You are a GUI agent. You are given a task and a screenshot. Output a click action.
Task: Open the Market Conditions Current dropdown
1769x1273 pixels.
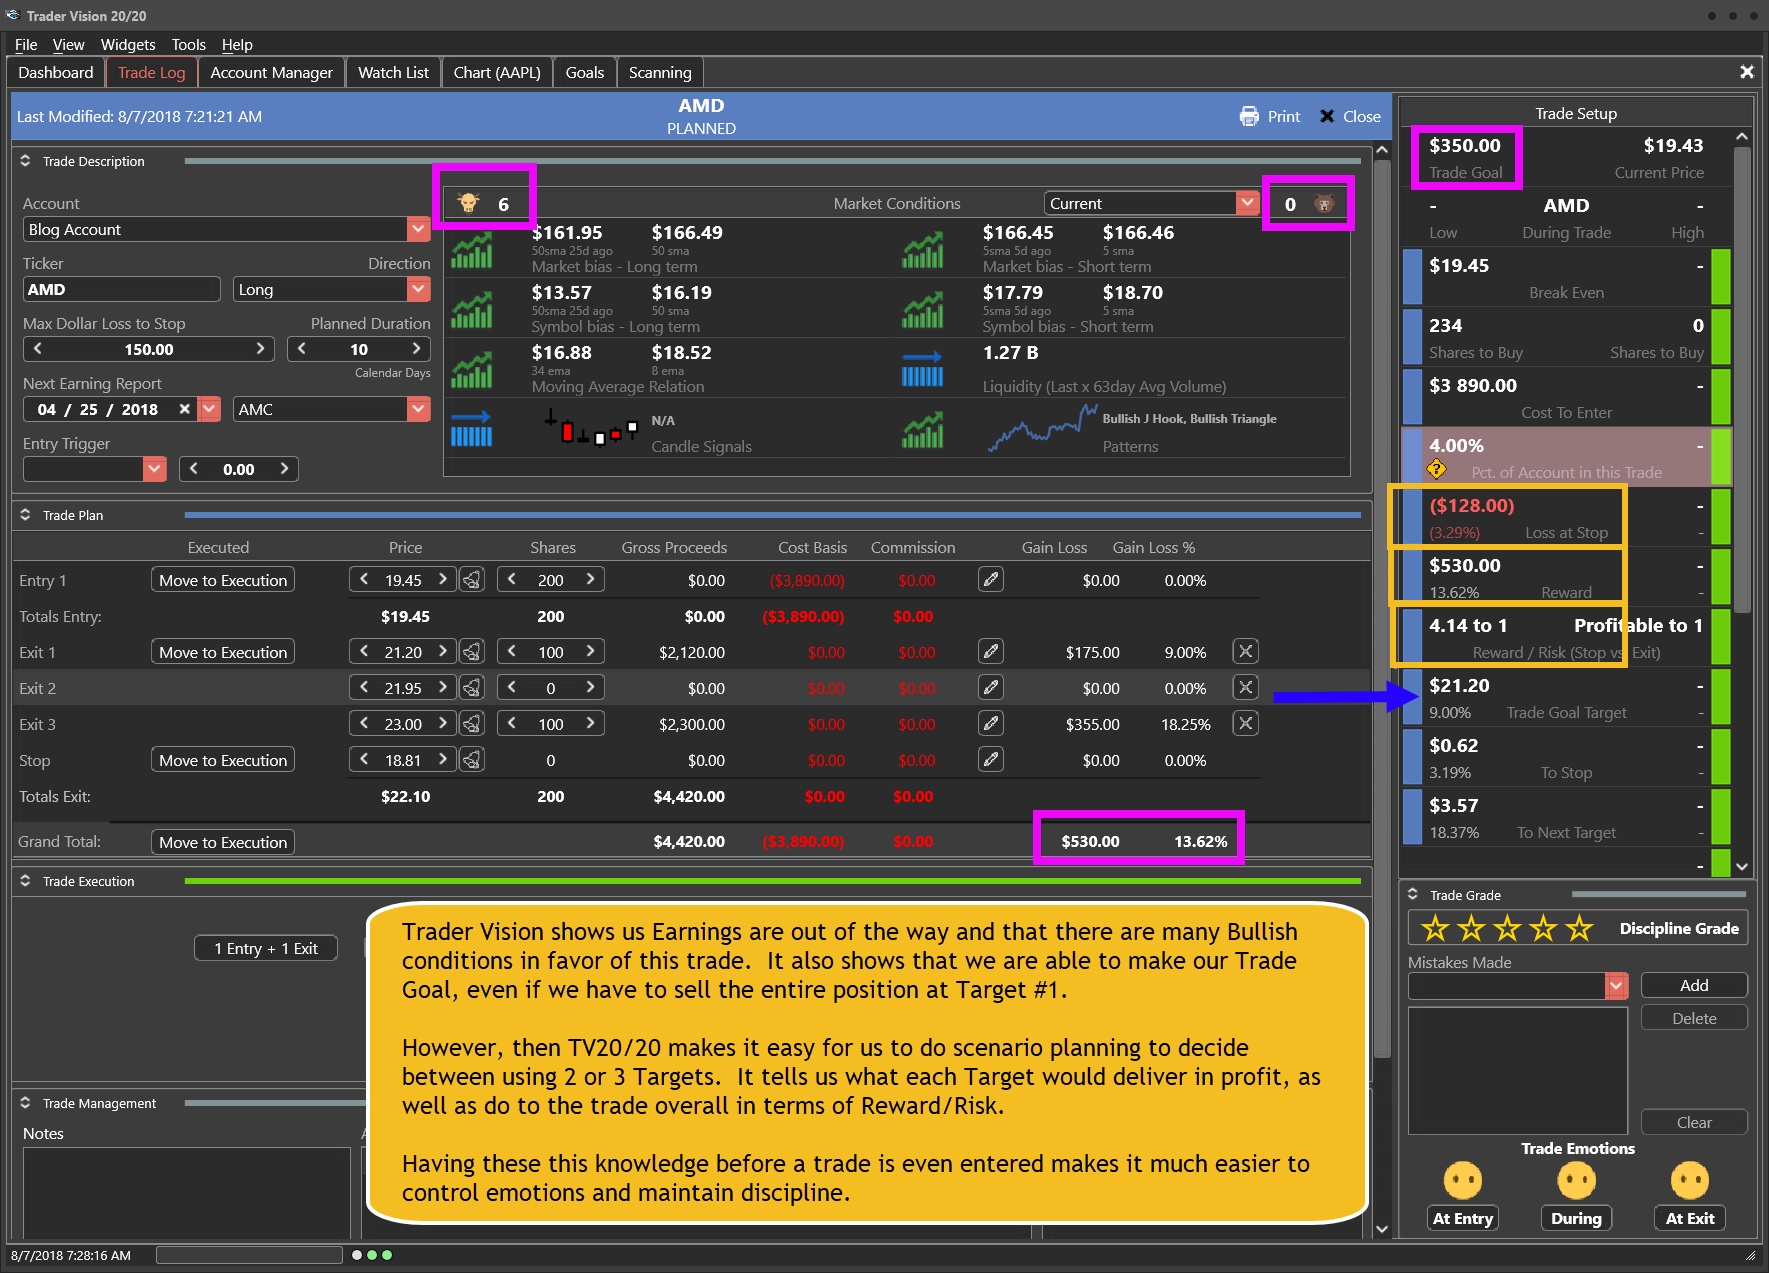pyautogui.click(x=1247, y=203)
